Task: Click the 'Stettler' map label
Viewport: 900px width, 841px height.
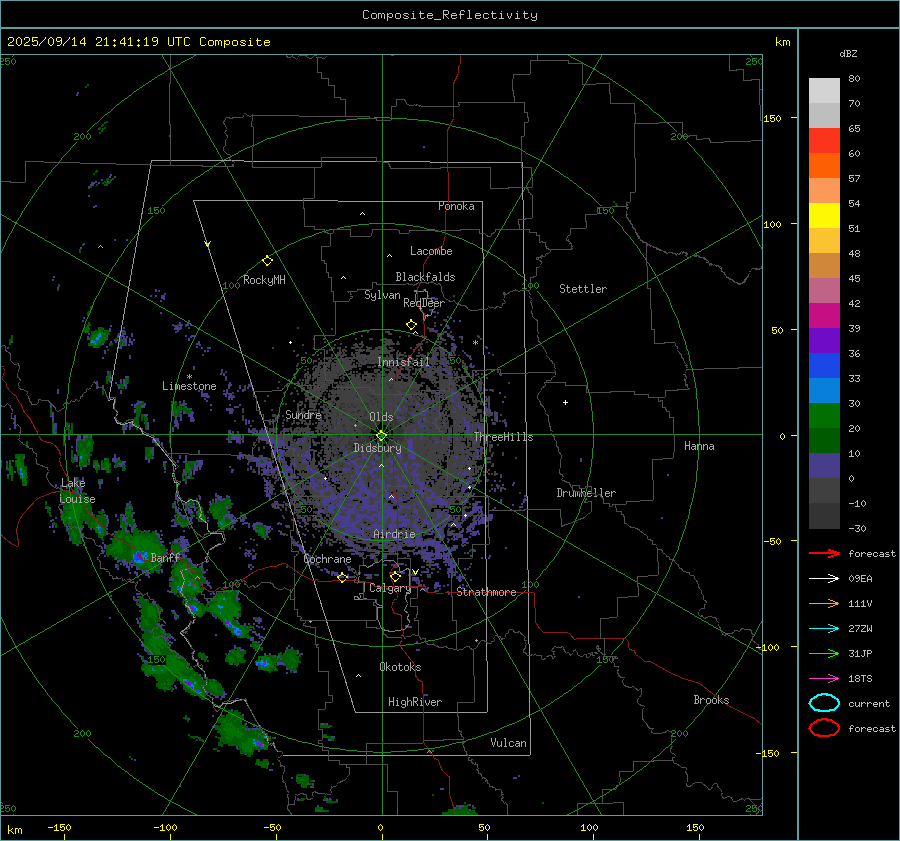Action: click(583, 289)
